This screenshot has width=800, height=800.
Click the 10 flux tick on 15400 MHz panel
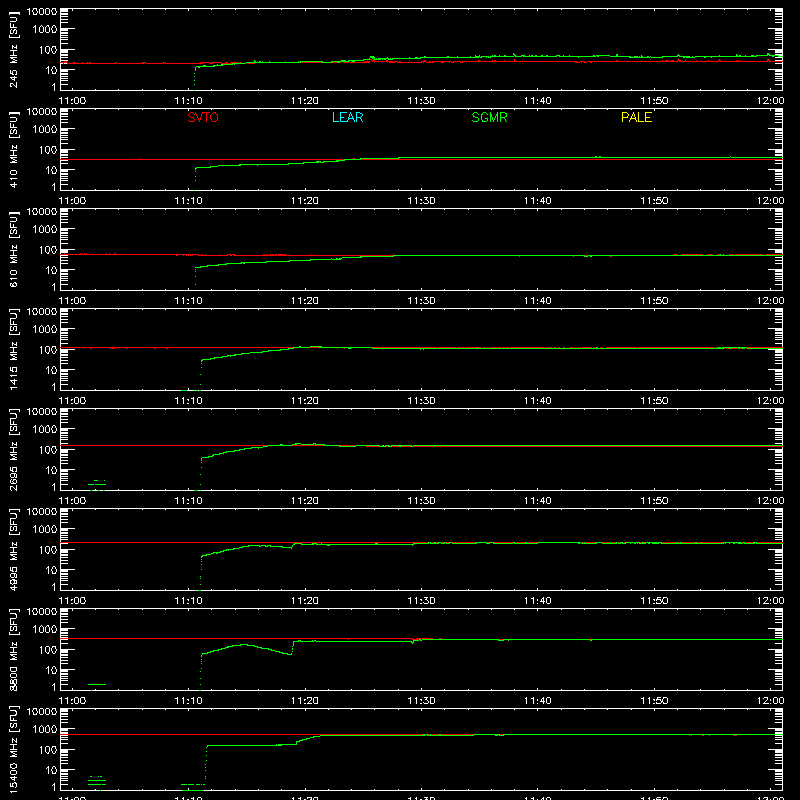pos(51,770)
